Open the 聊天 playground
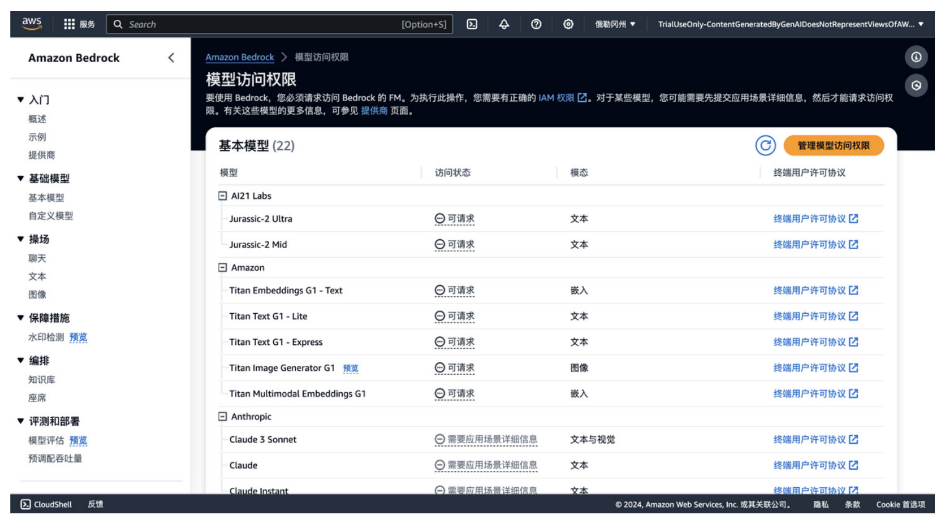This screenshot has width=948, height=524. pos(37,258)
